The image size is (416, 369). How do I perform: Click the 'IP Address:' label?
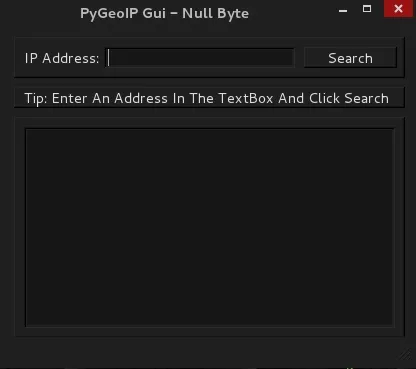(x=62, y=58)
